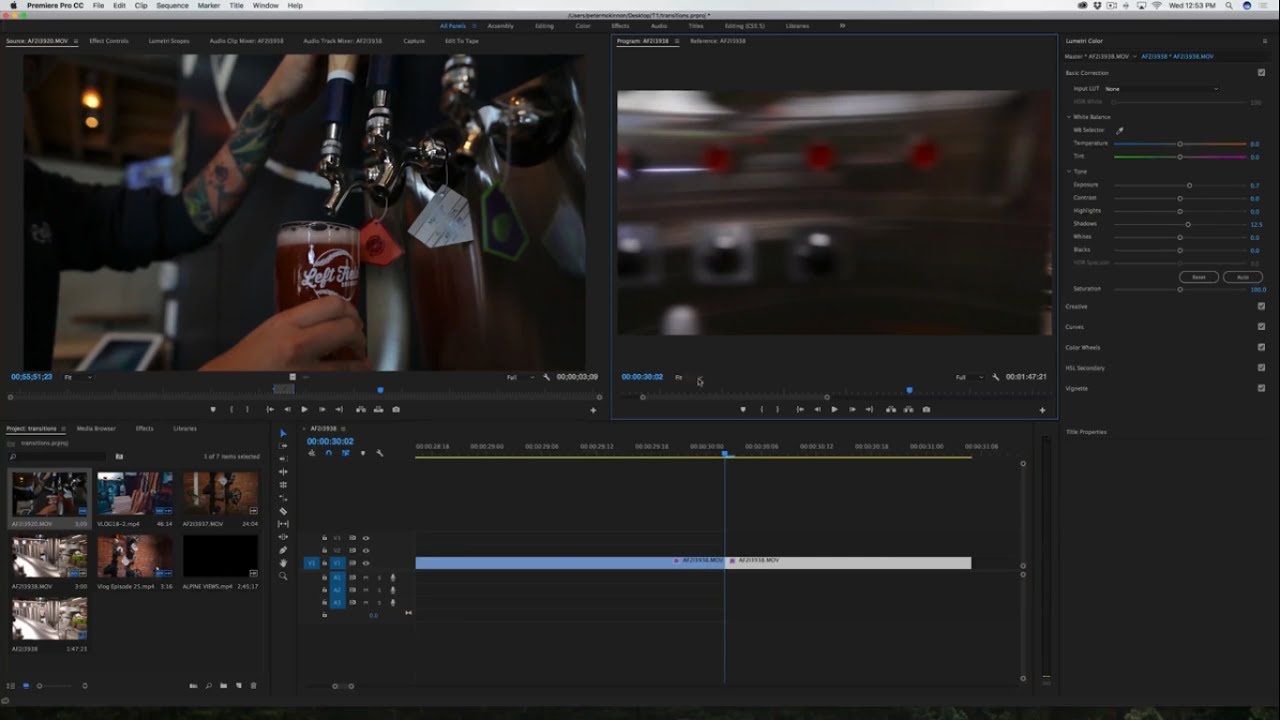1280x720 pixels.
Task: Play the Source monitor clip
Action: 304,409
